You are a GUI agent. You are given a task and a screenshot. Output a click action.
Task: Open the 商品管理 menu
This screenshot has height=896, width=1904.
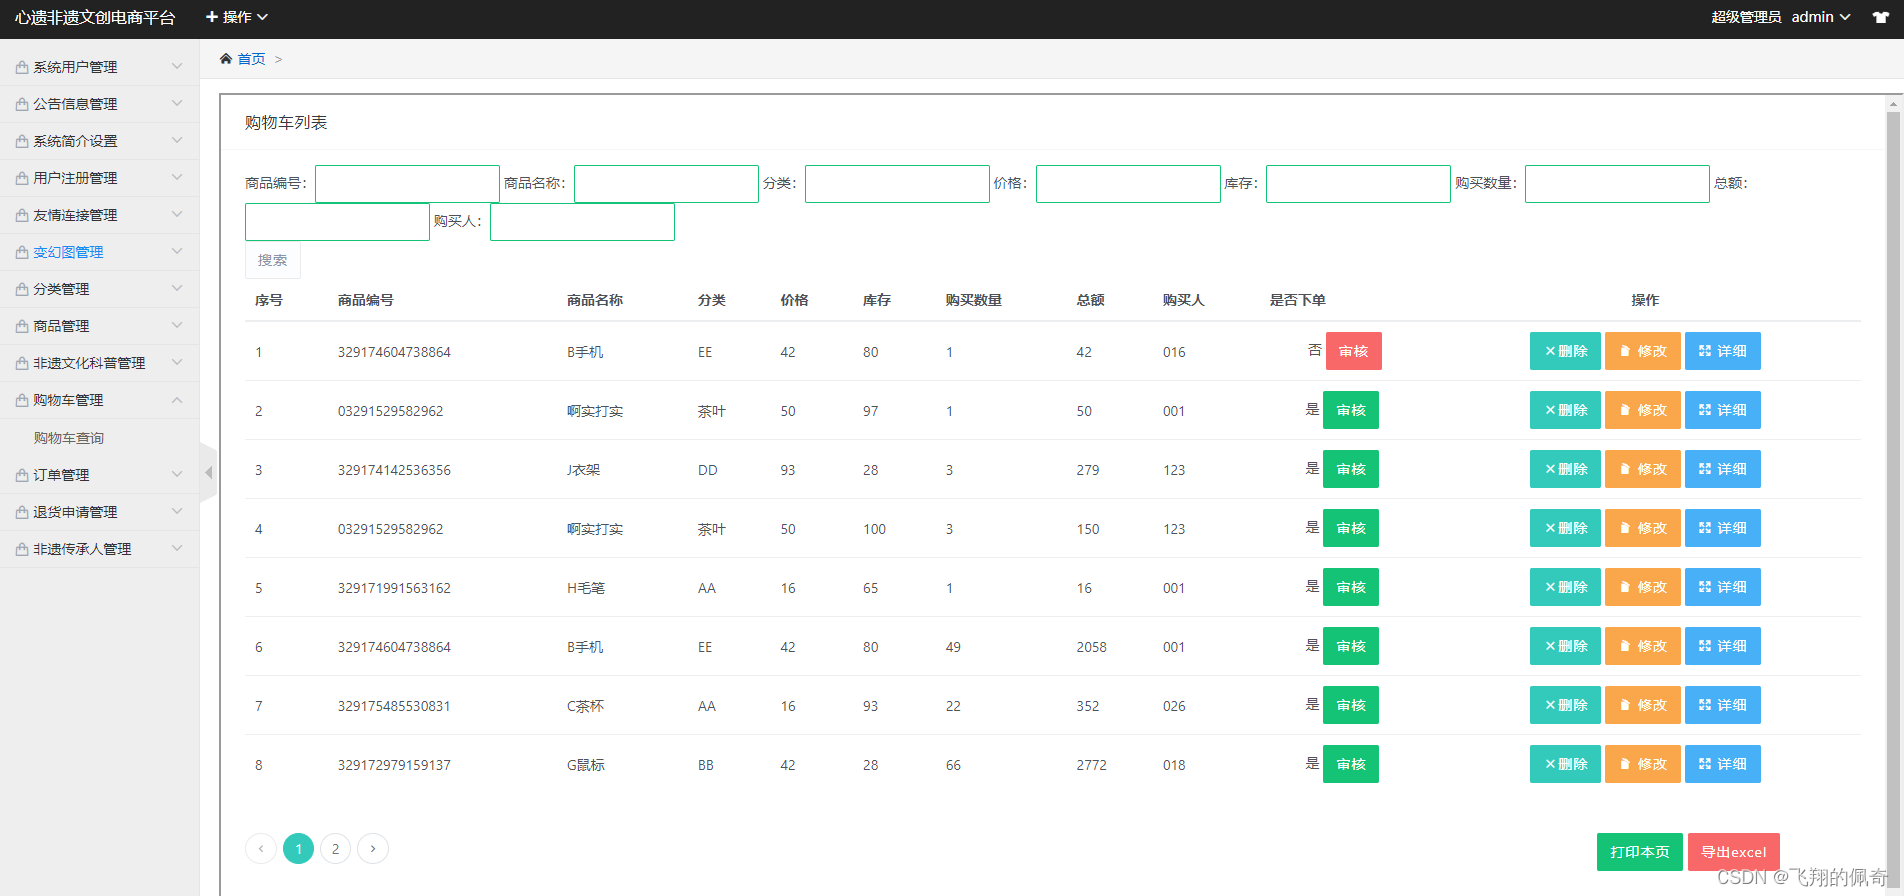click(100, 326)
